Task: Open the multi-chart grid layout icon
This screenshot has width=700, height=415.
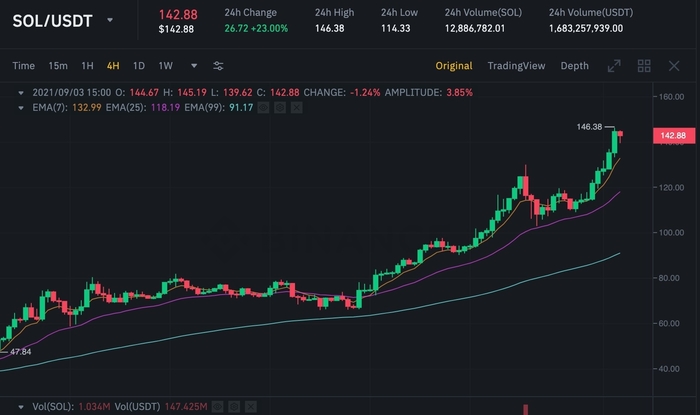Action: [x=644, y=66]
